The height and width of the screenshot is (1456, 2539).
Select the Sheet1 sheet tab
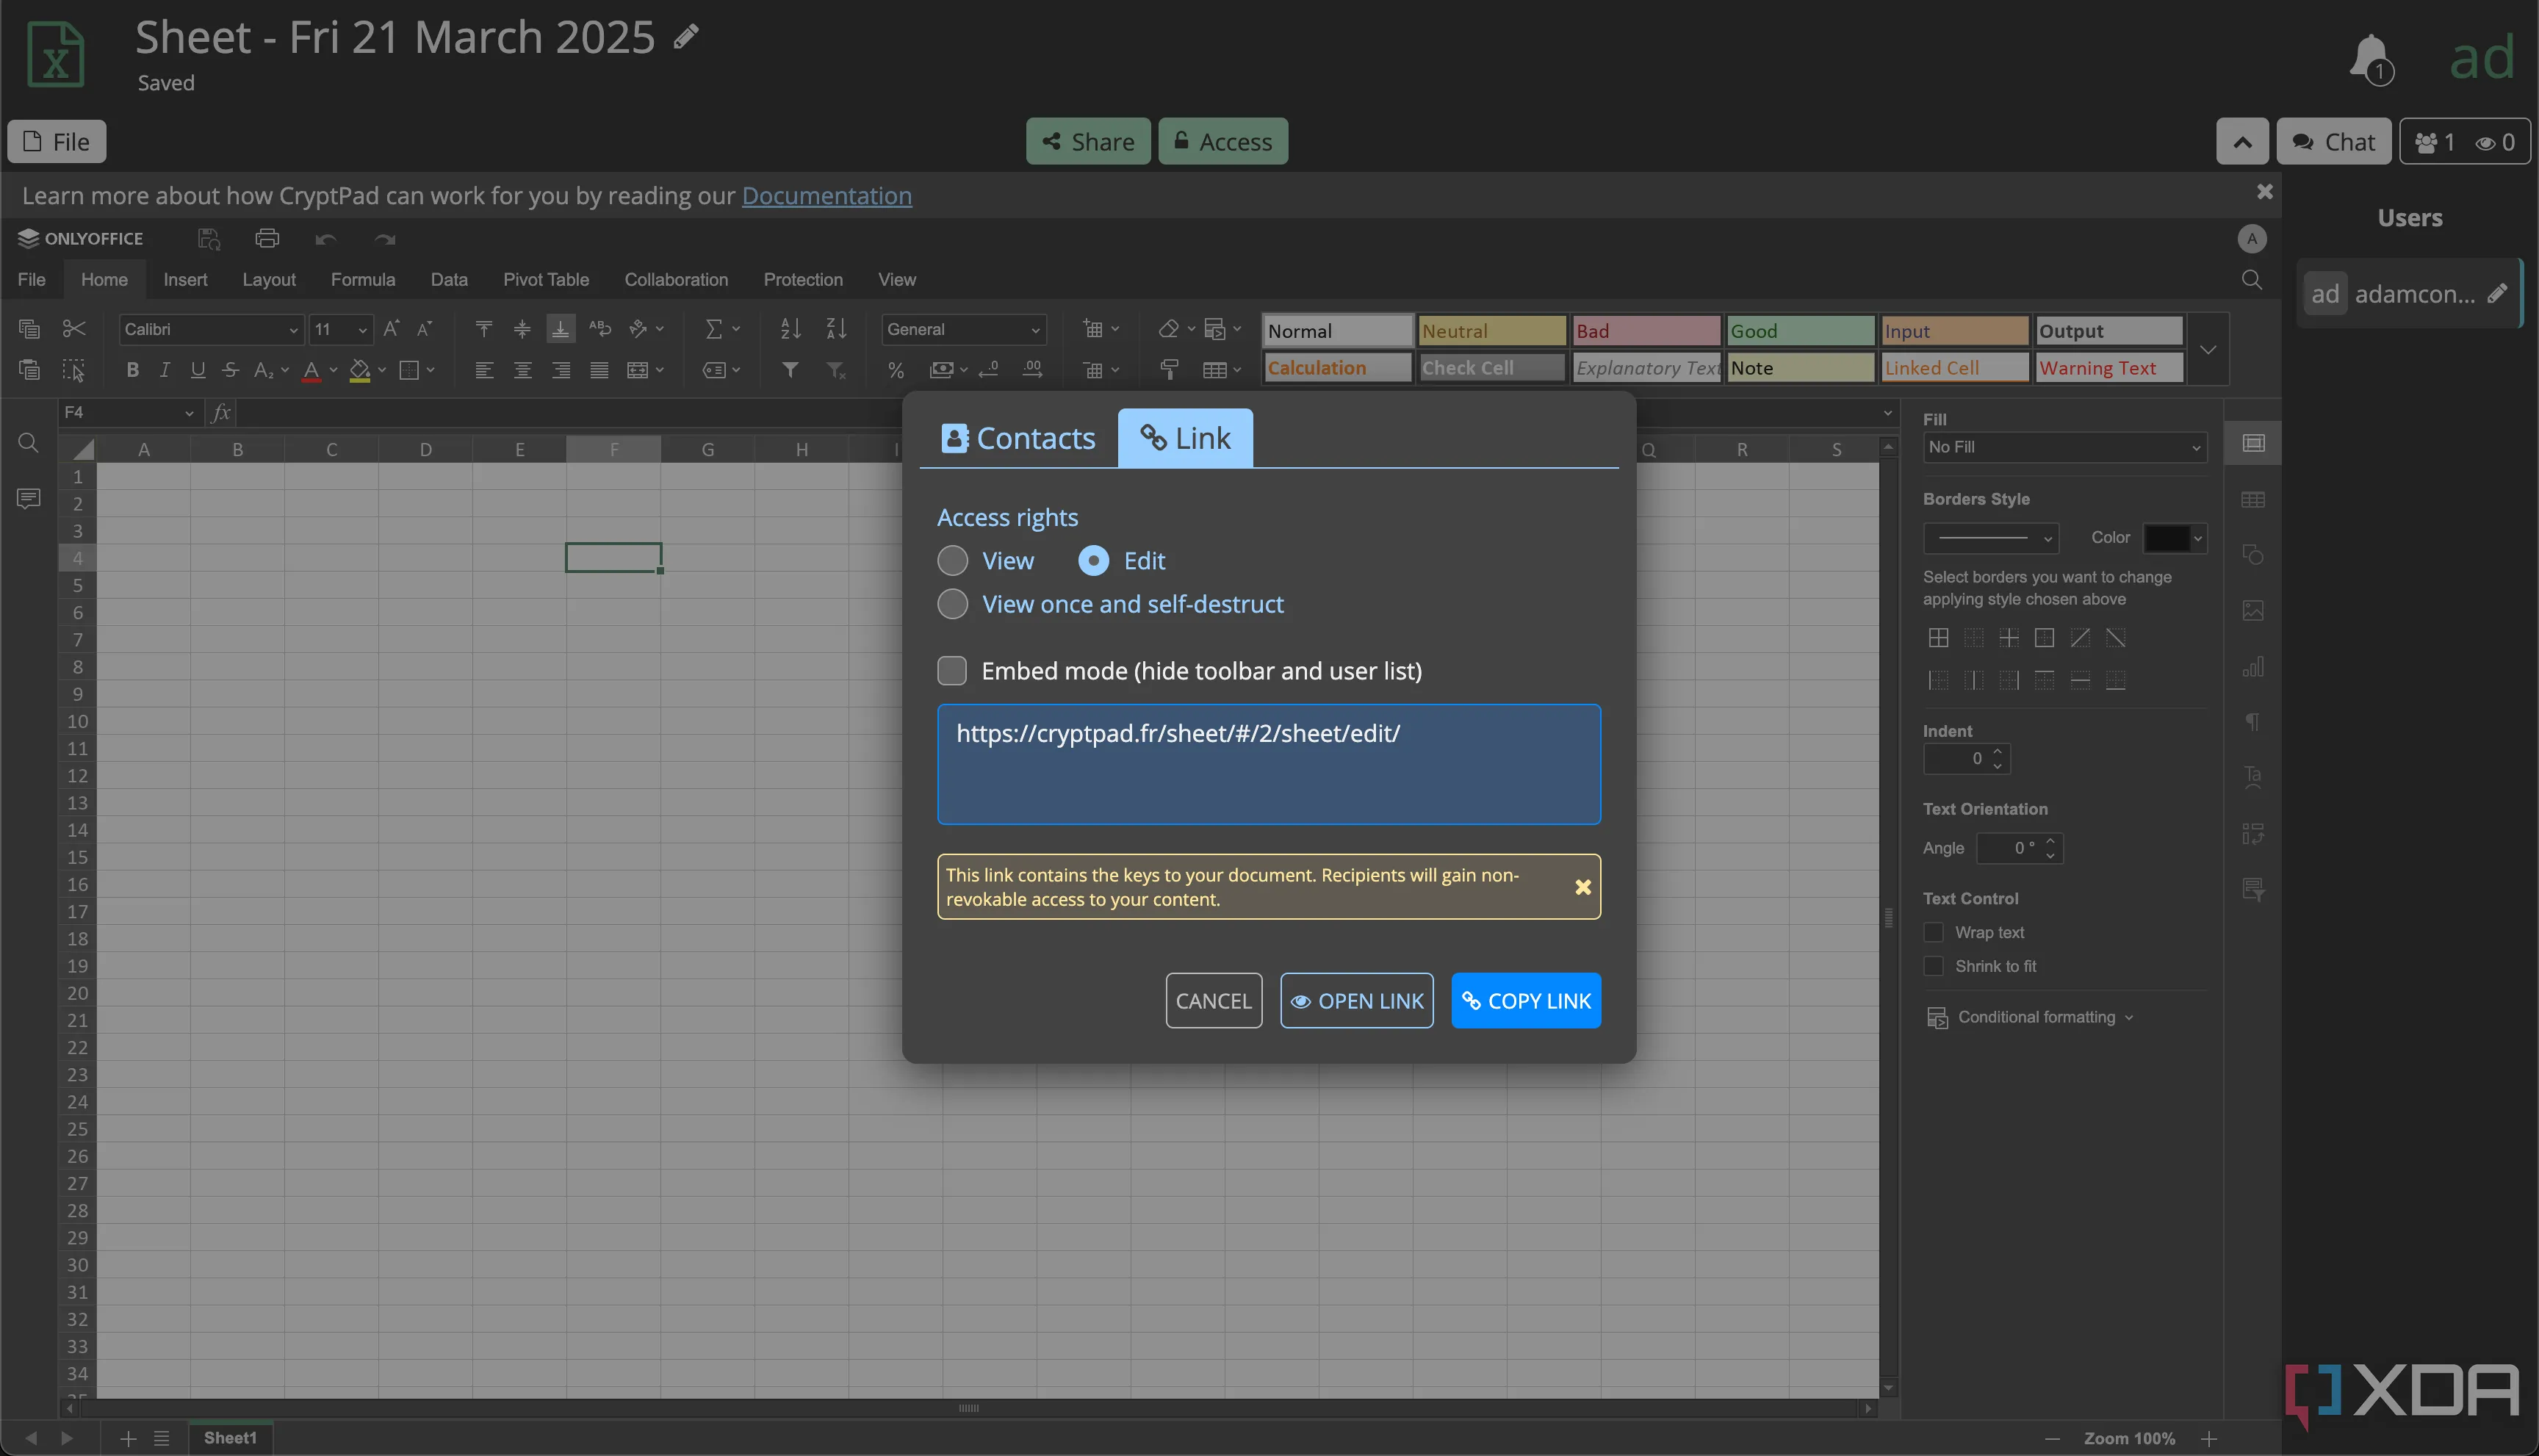click(x=230, y=1438)
